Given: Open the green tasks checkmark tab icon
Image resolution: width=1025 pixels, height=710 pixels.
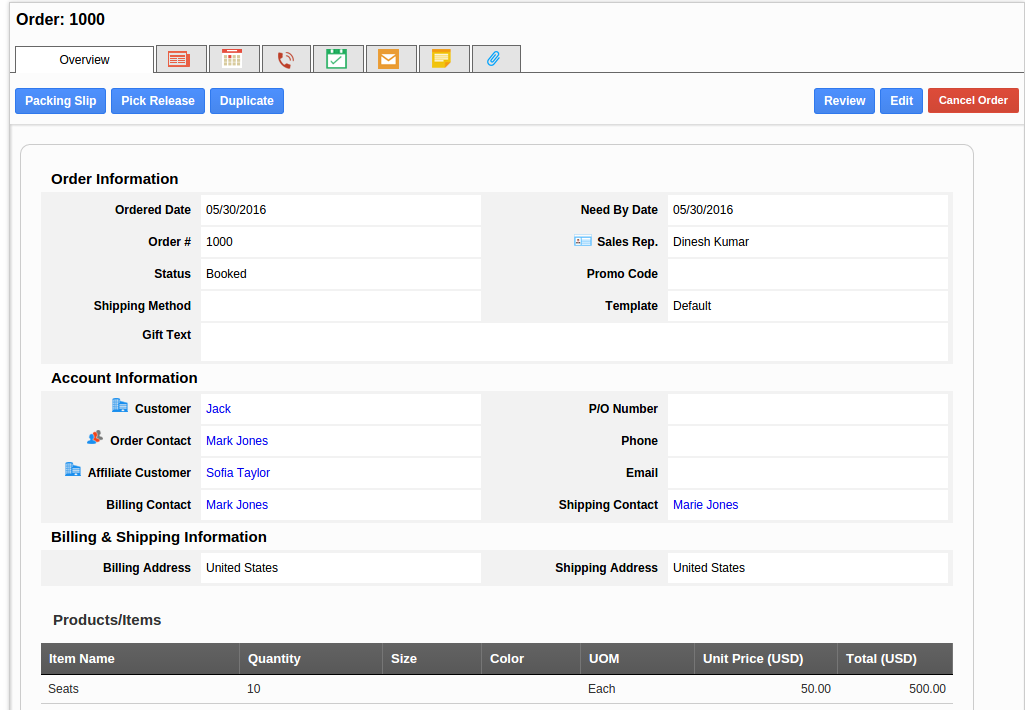Looking at the screenshot, I should coord(336,59).
